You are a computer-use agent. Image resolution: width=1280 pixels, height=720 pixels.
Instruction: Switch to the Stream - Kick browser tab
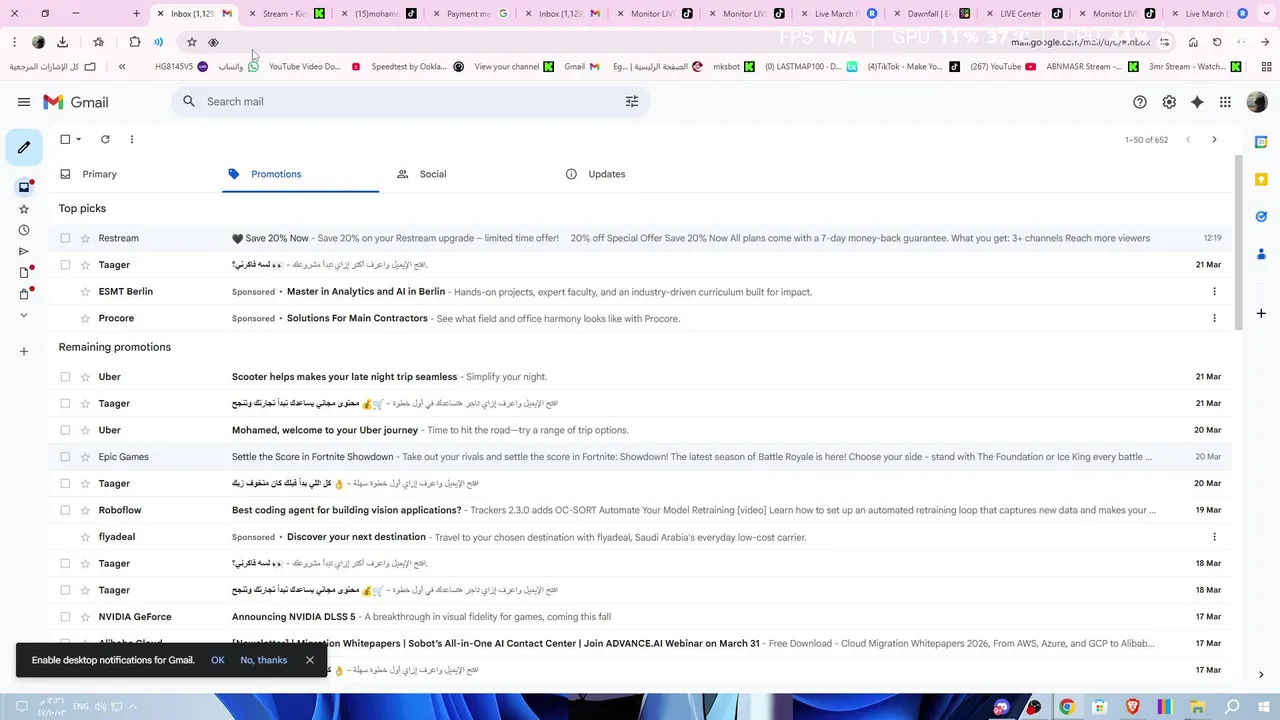(285, 14)
